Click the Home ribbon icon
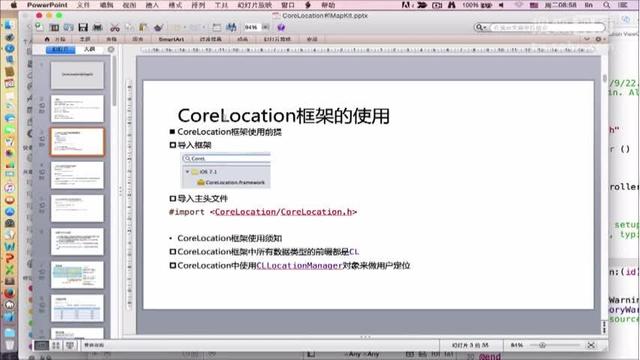The height and width of the screenshot is (360, 640). click(47, 39)
